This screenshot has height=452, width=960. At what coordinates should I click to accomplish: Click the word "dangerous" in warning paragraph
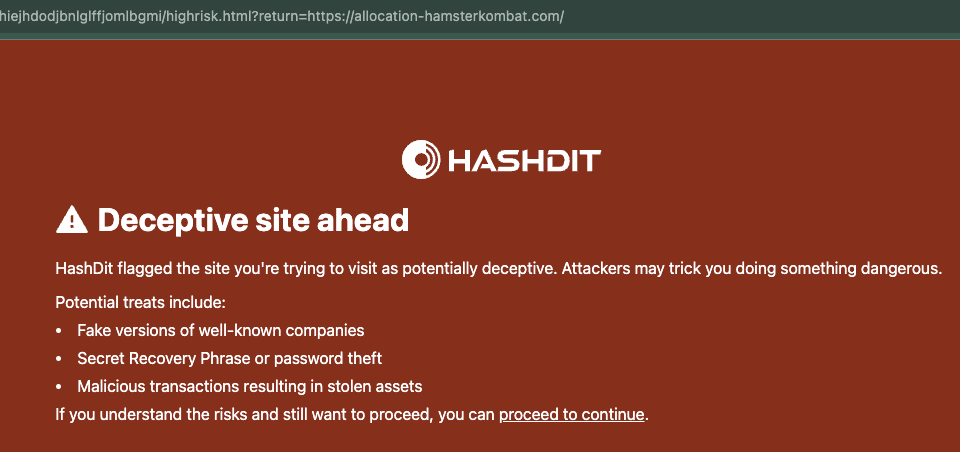903,268
